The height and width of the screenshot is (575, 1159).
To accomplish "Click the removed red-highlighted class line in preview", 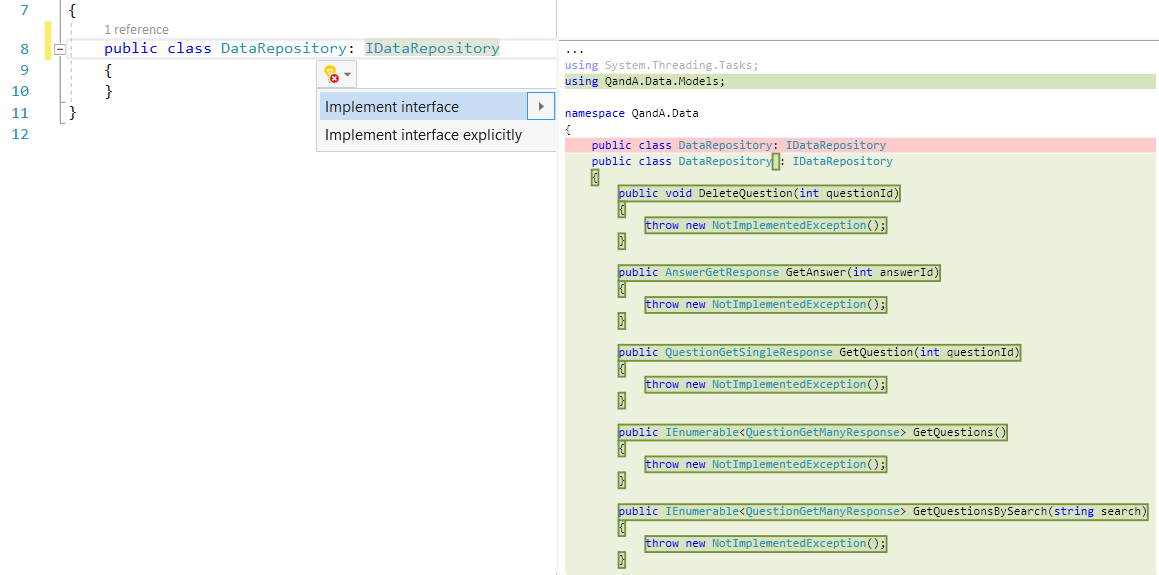I will click(x=738, y=145).
